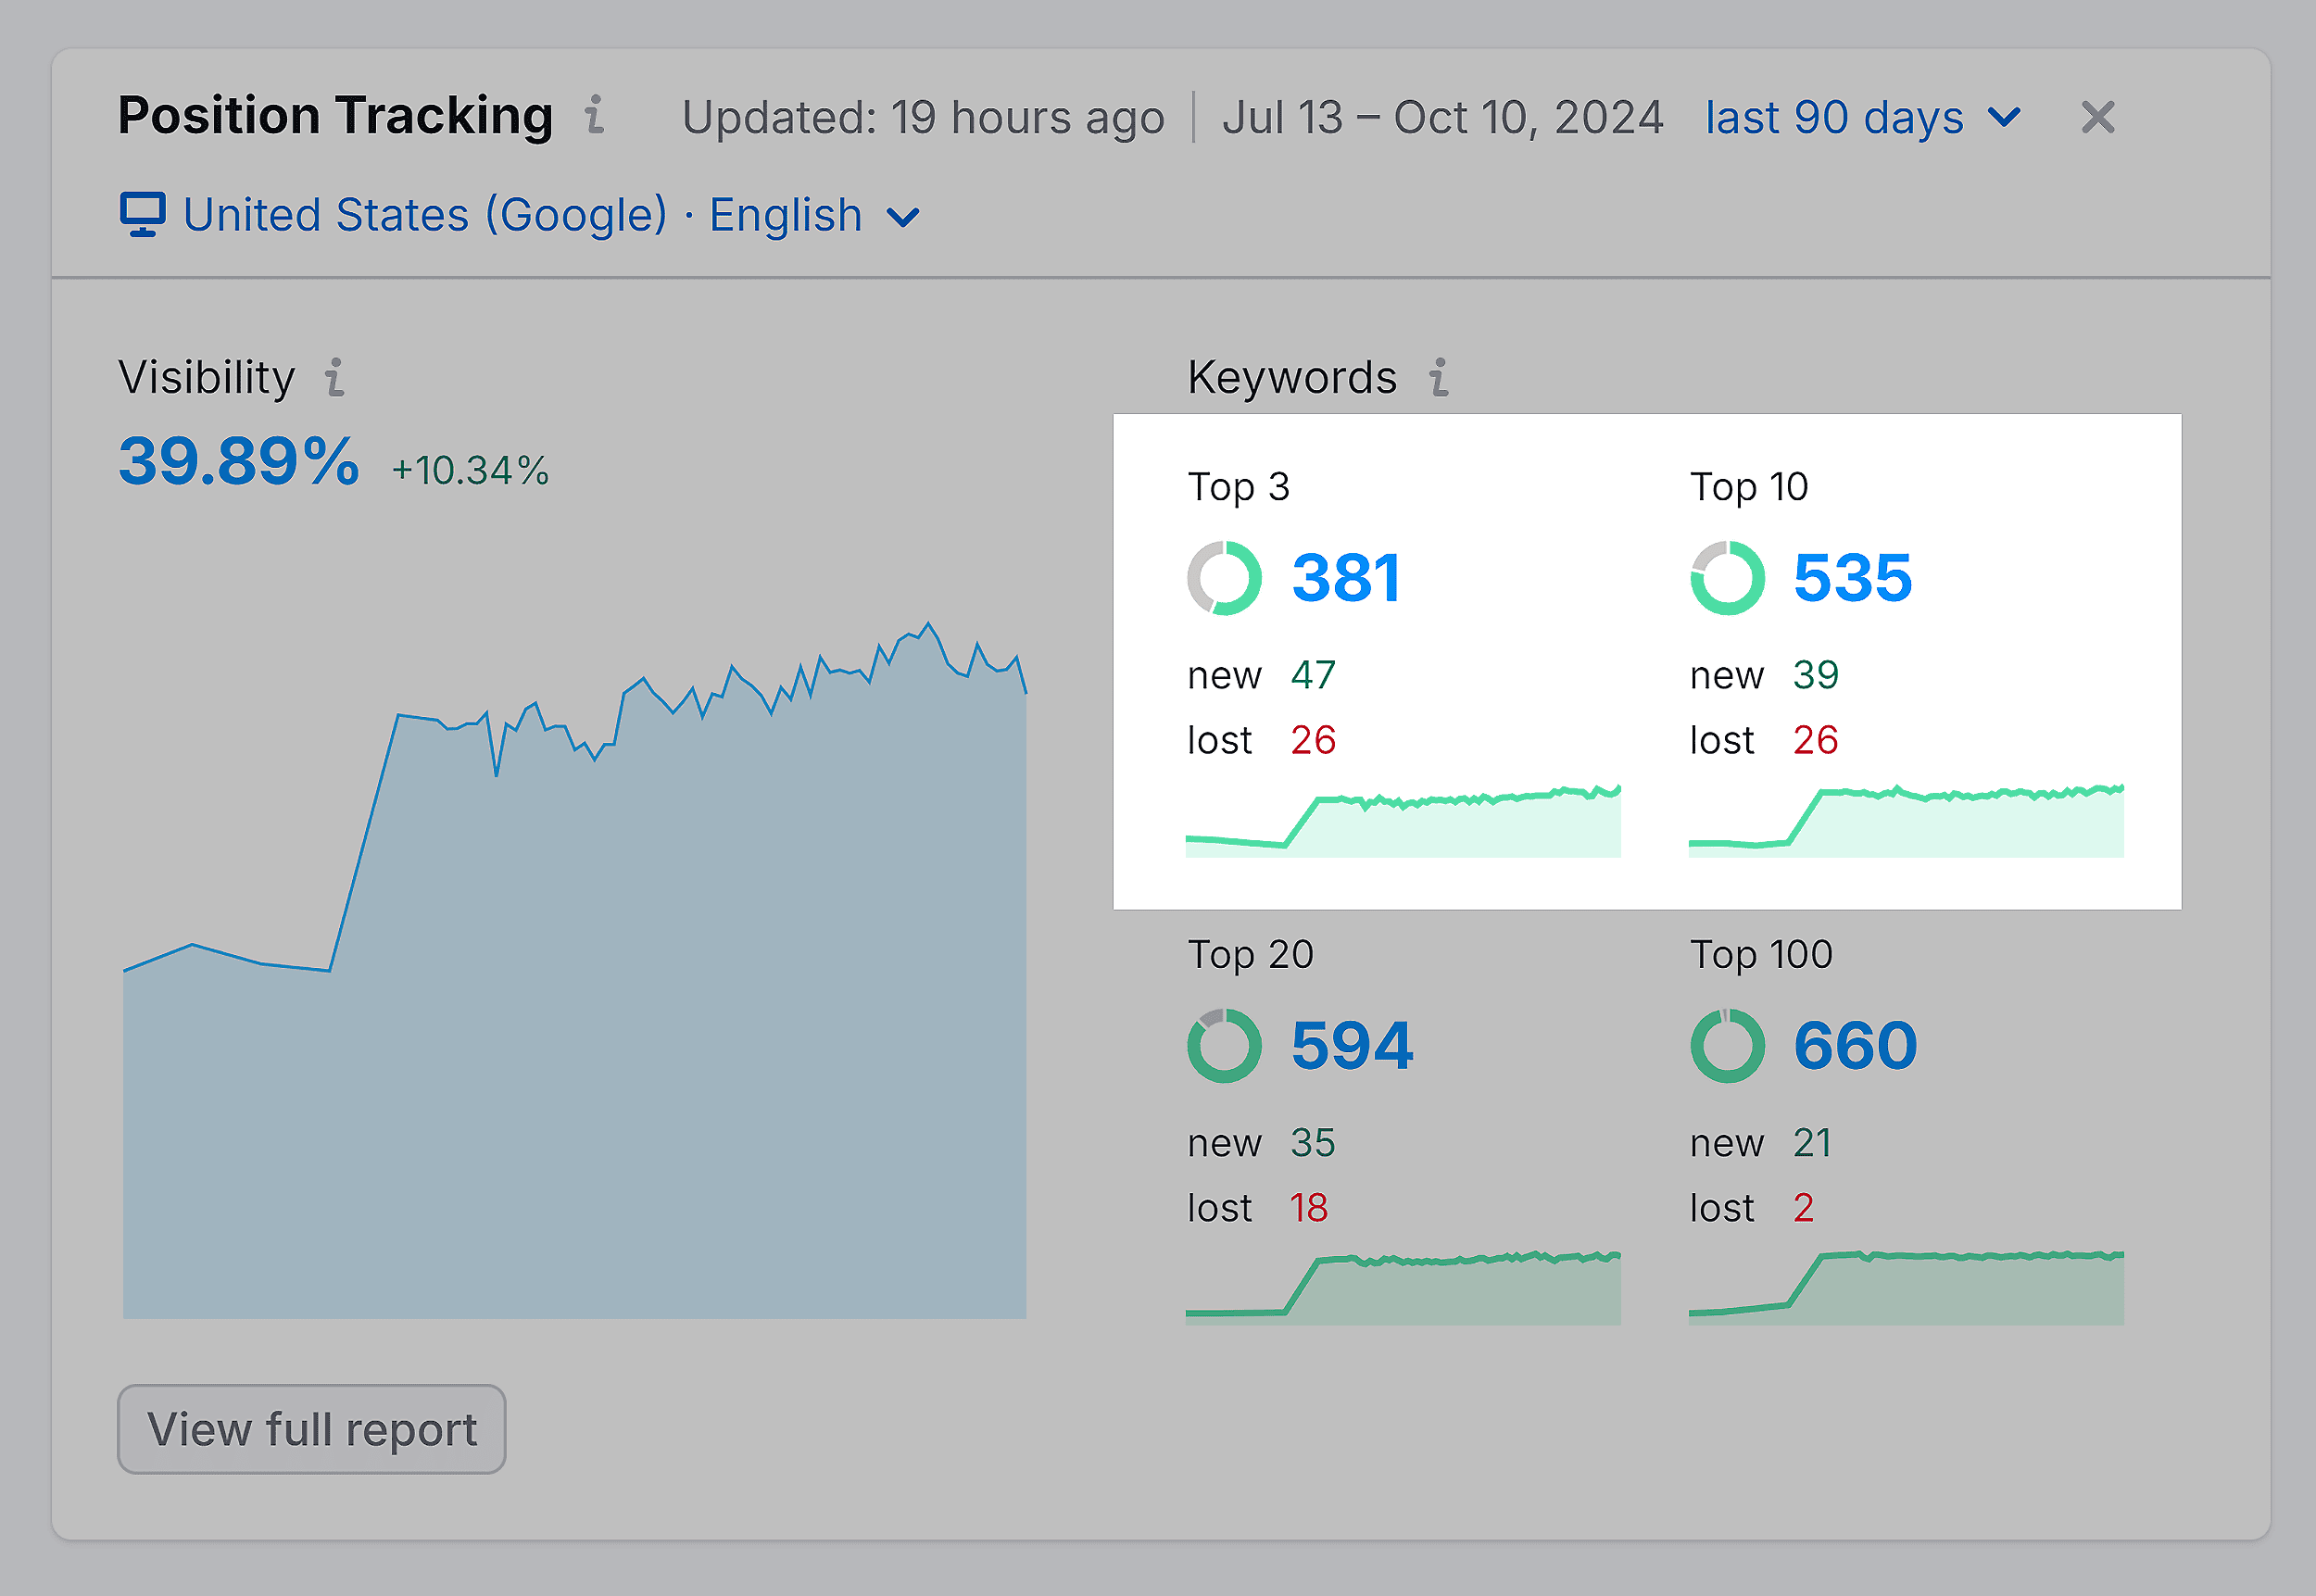Click the View full report button

tap(311, 1430)
